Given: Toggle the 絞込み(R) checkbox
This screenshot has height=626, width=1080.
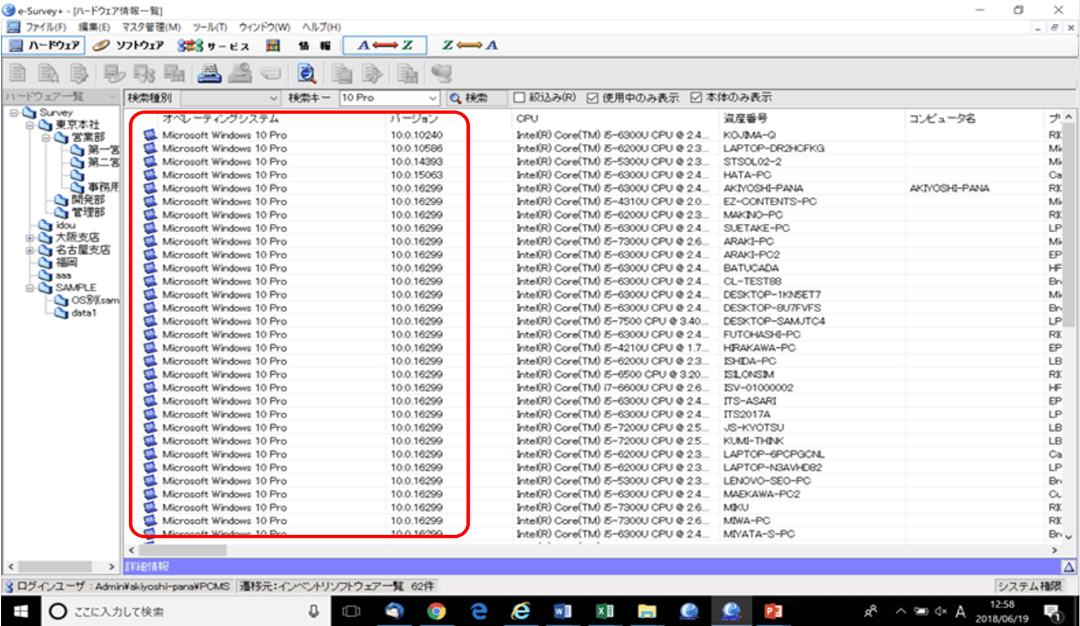Looking at the screenshot, I should [519, 98].
